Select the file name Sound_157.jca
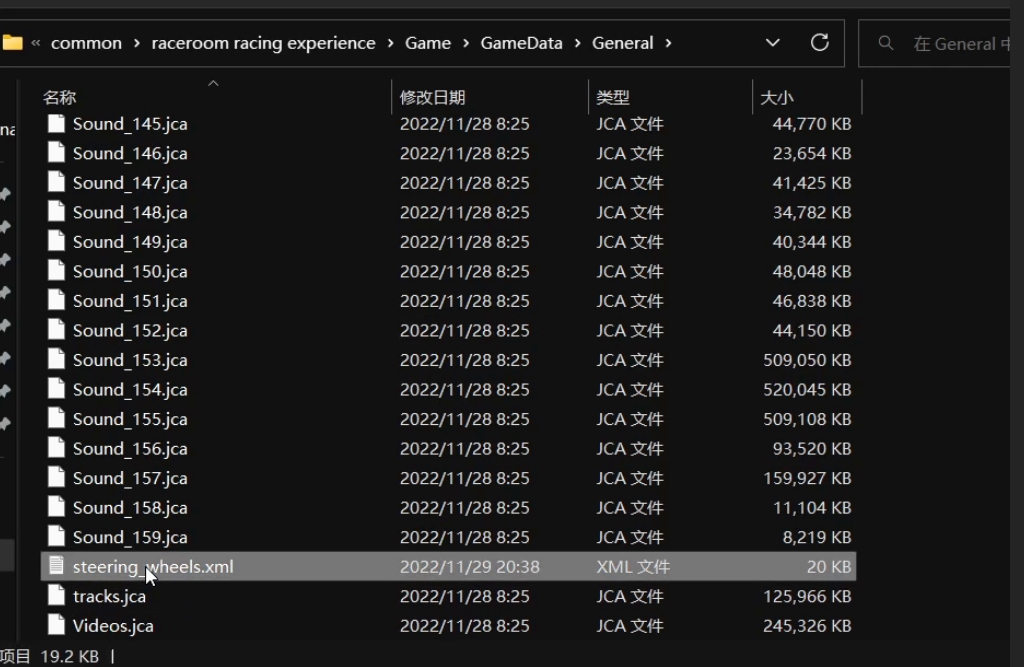 click(130, 478)
